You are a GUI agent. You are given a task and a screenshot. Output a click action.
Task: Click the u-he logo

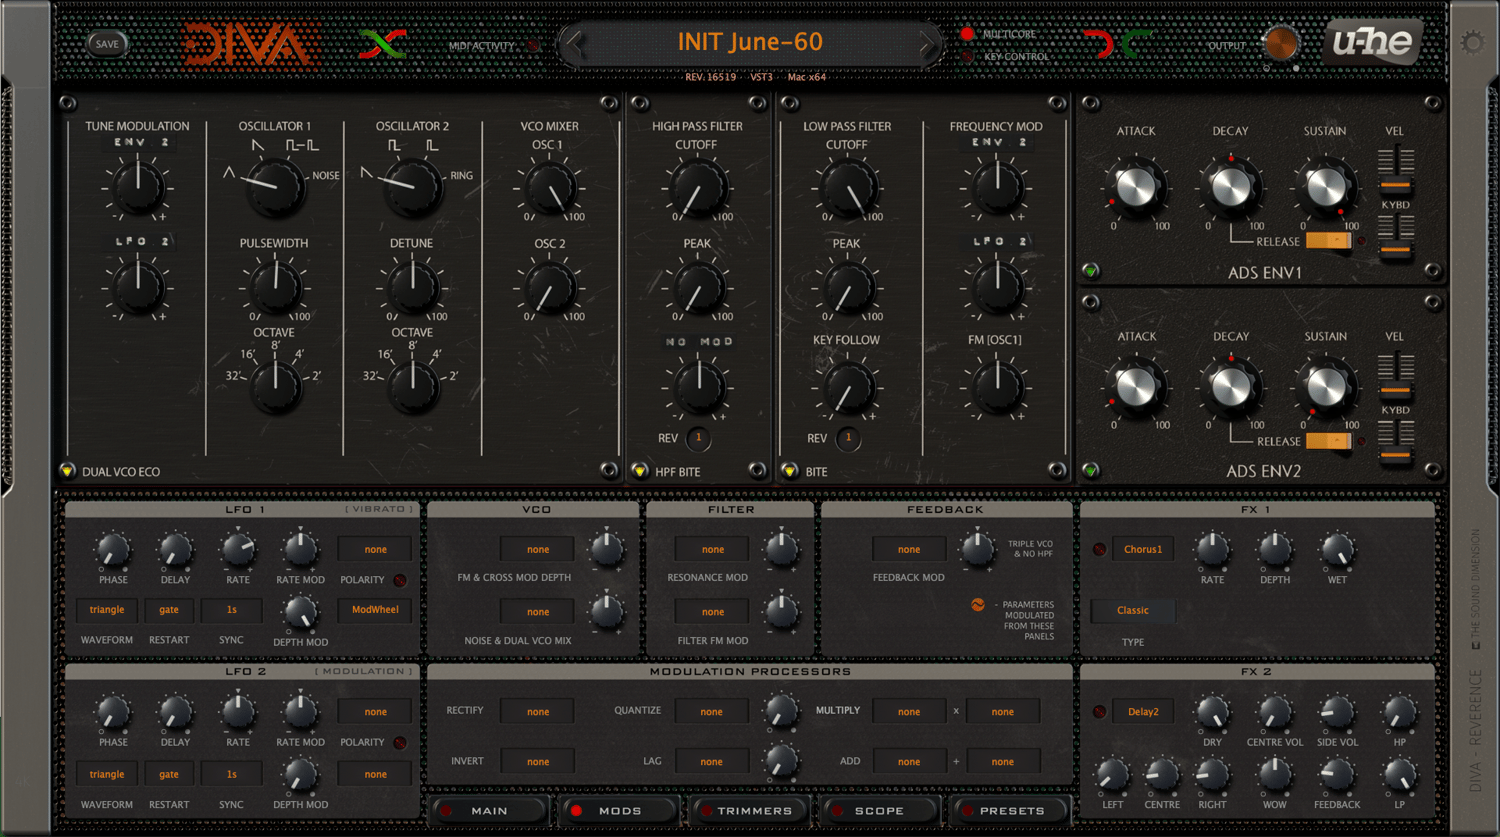tap(1373, 43)
